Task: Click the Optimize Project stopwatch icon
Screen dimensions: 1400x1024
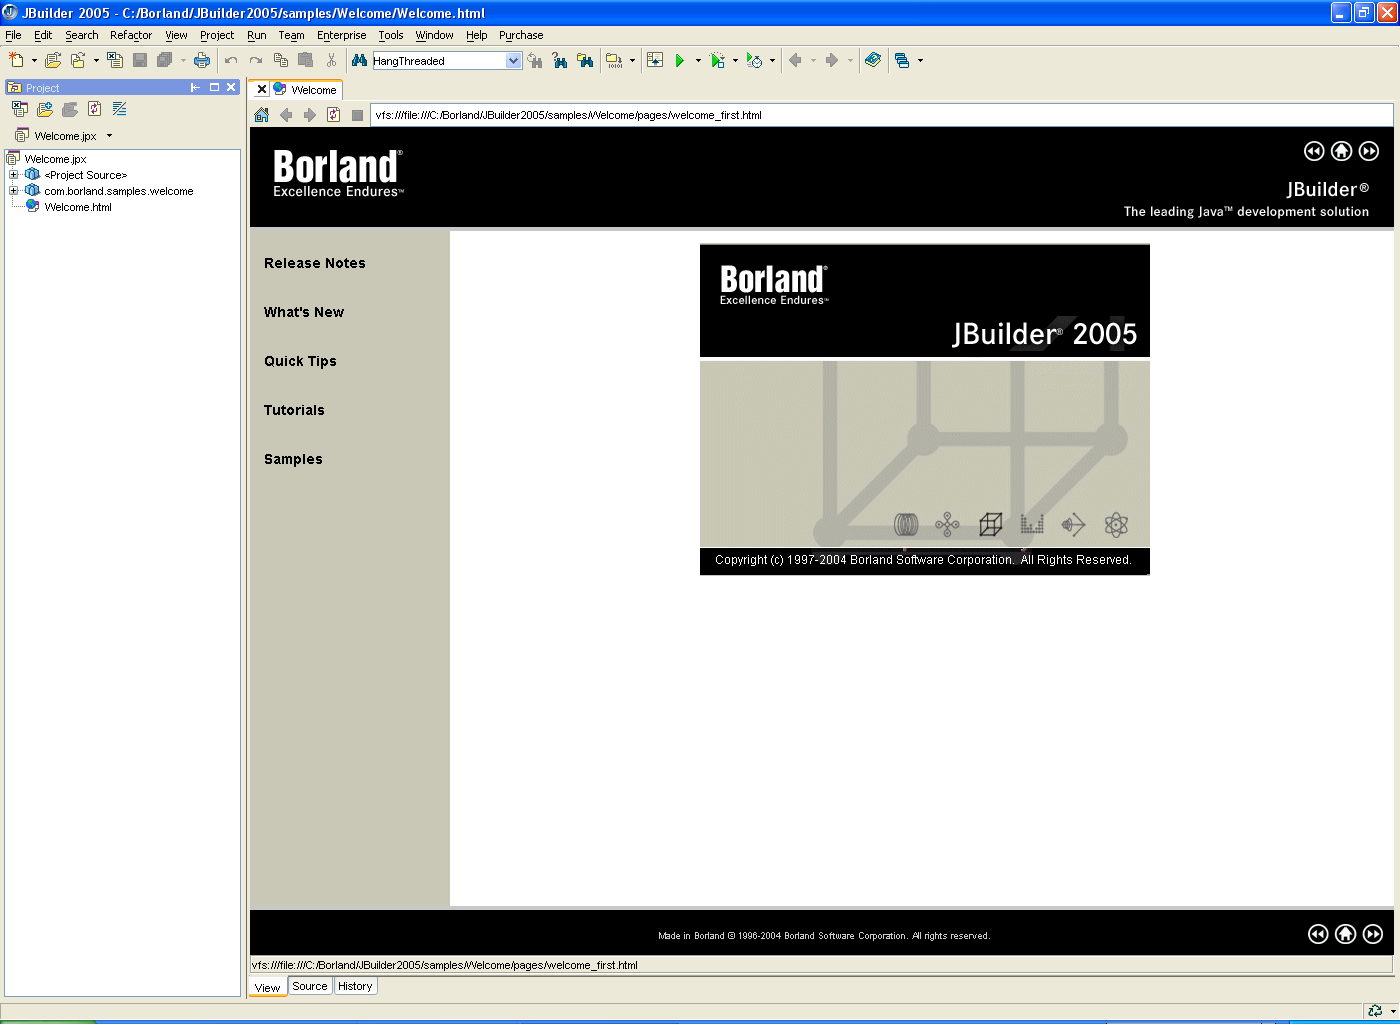Action: click(754, 60)
